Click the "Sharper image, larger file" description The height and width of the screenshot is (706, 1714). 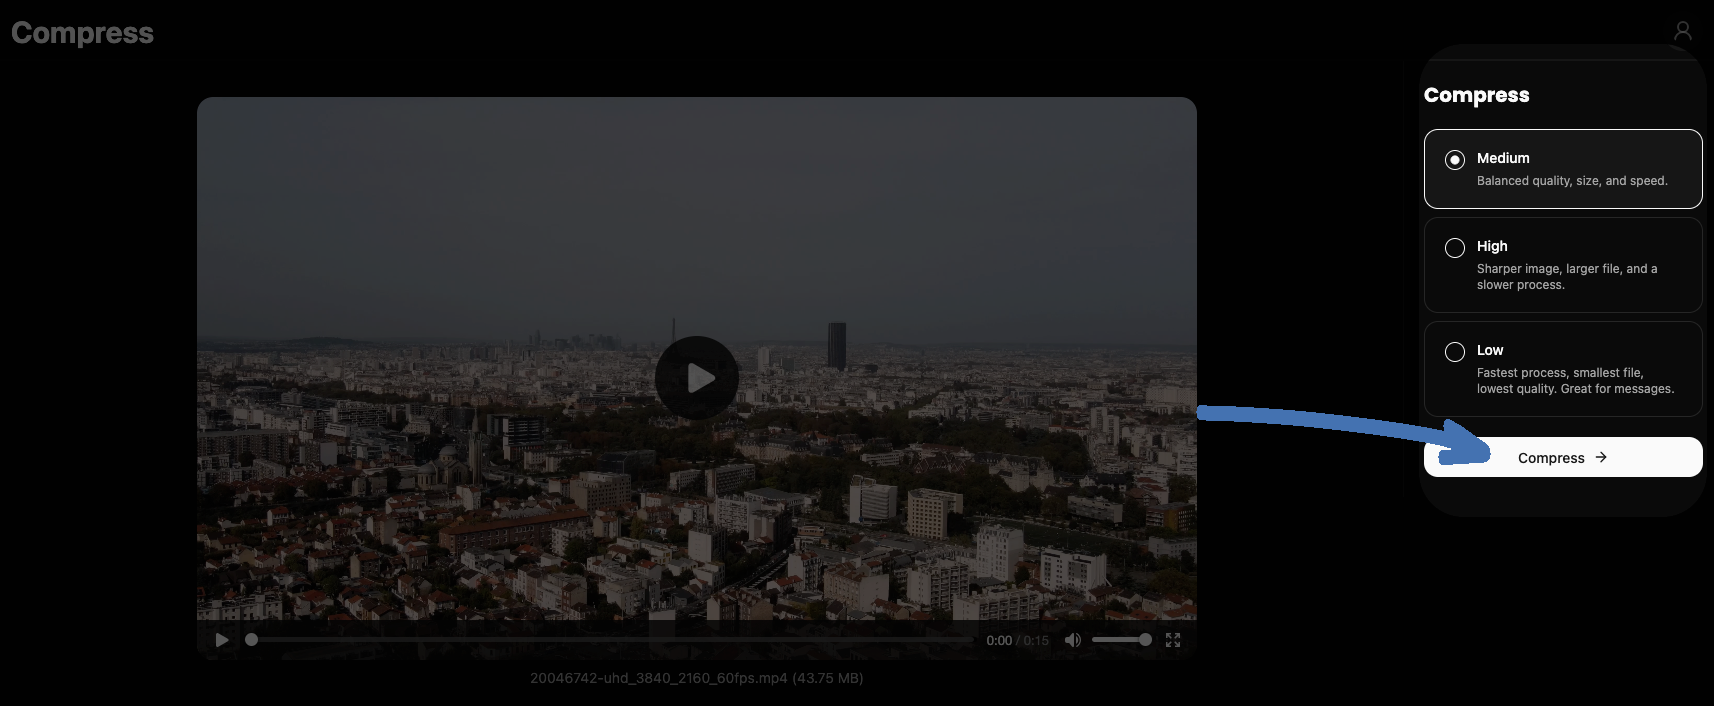click(1566, 277)
